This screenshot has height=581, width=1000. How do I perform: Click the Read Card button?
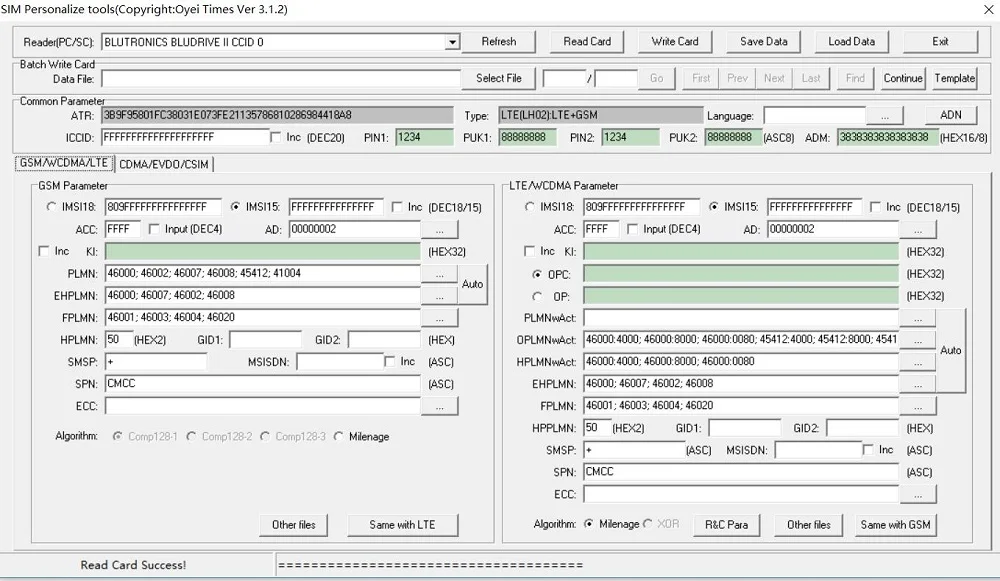pos(587,41)
